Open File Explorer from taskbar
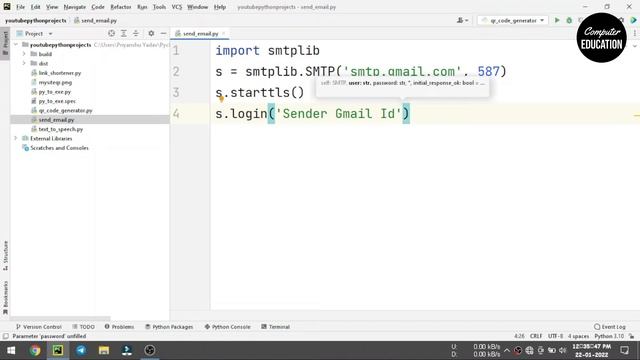Viewport: 640px width, 360px height. (104, 350)
